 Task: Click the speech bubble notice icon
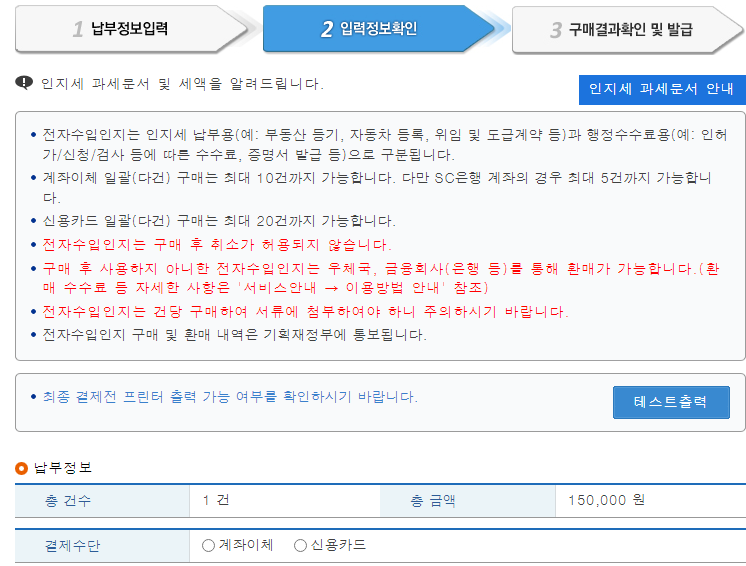(x=24, y=83)
